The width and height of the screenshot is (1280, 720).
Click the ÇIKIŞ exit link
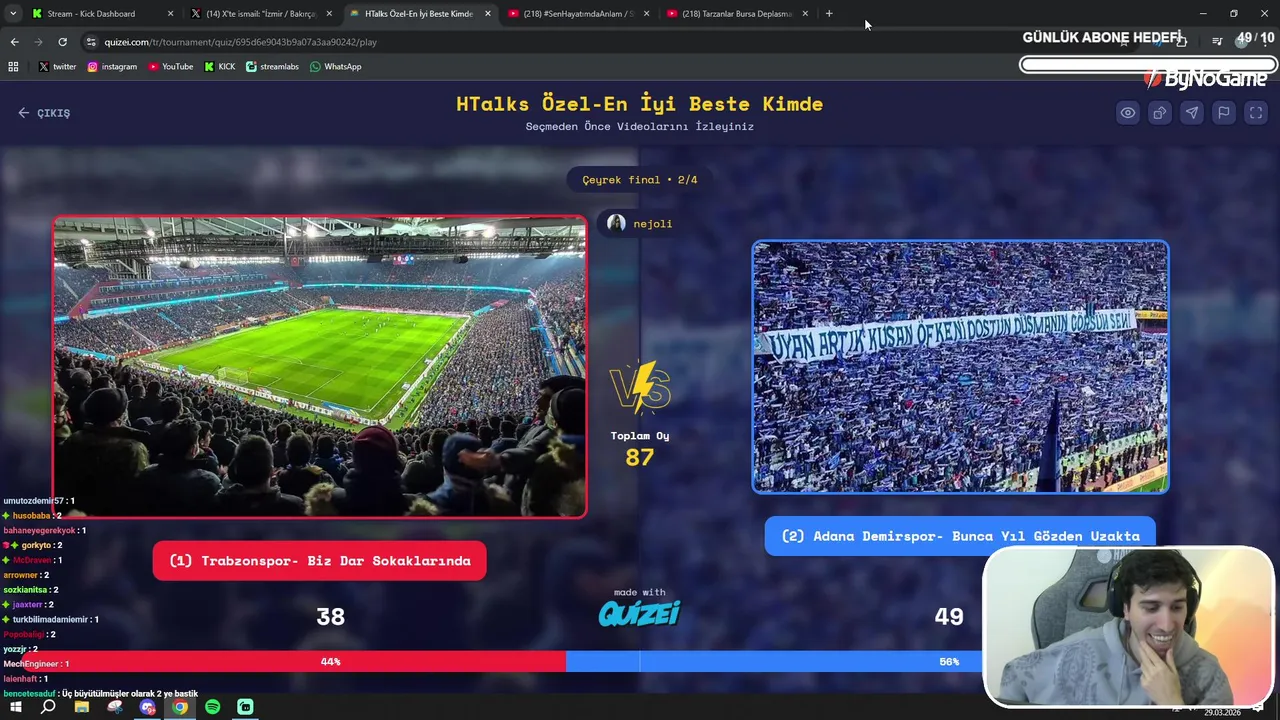tap(44, 113)
